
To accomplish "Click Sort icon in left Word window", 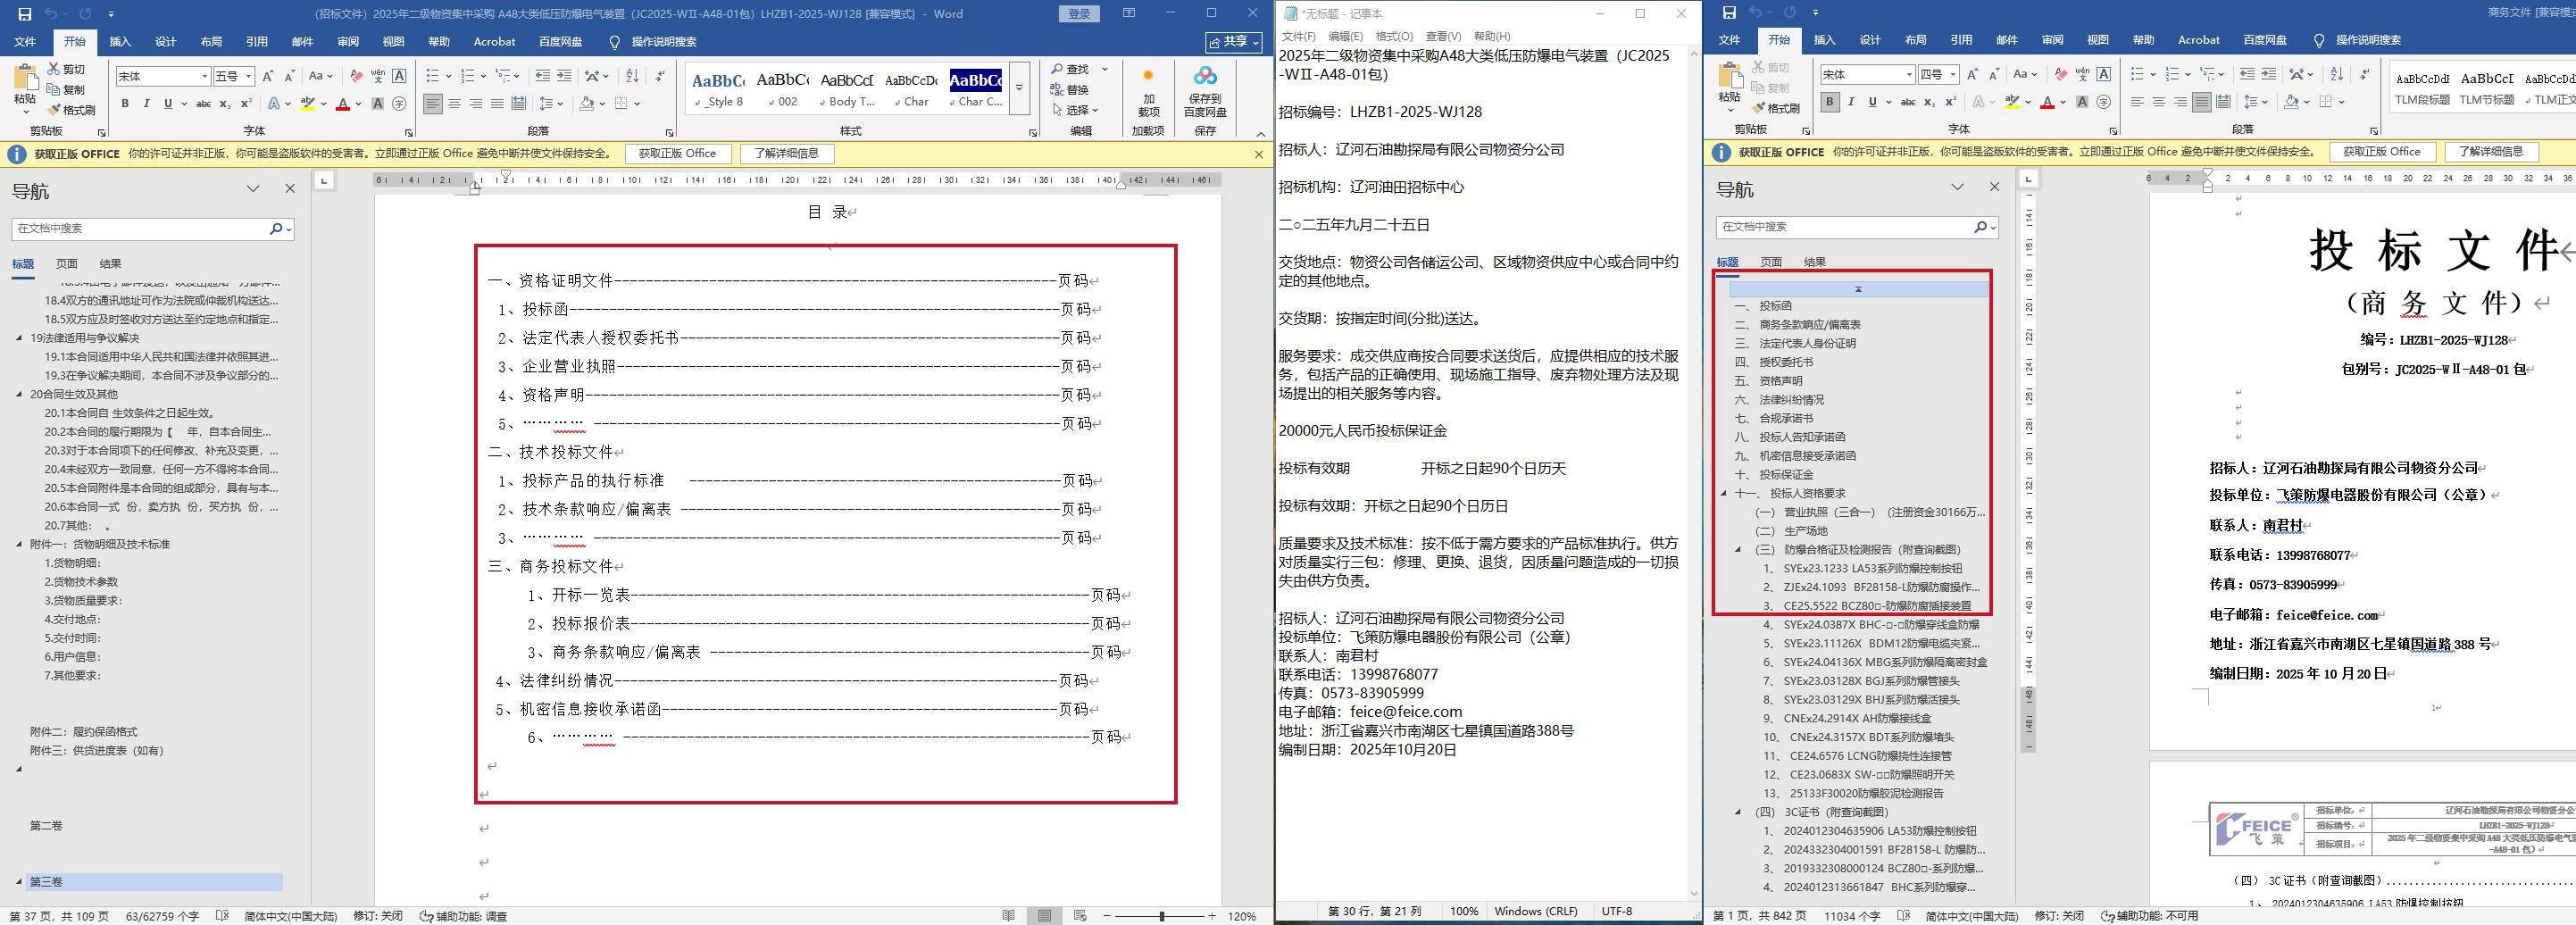I will pos(632,76).
